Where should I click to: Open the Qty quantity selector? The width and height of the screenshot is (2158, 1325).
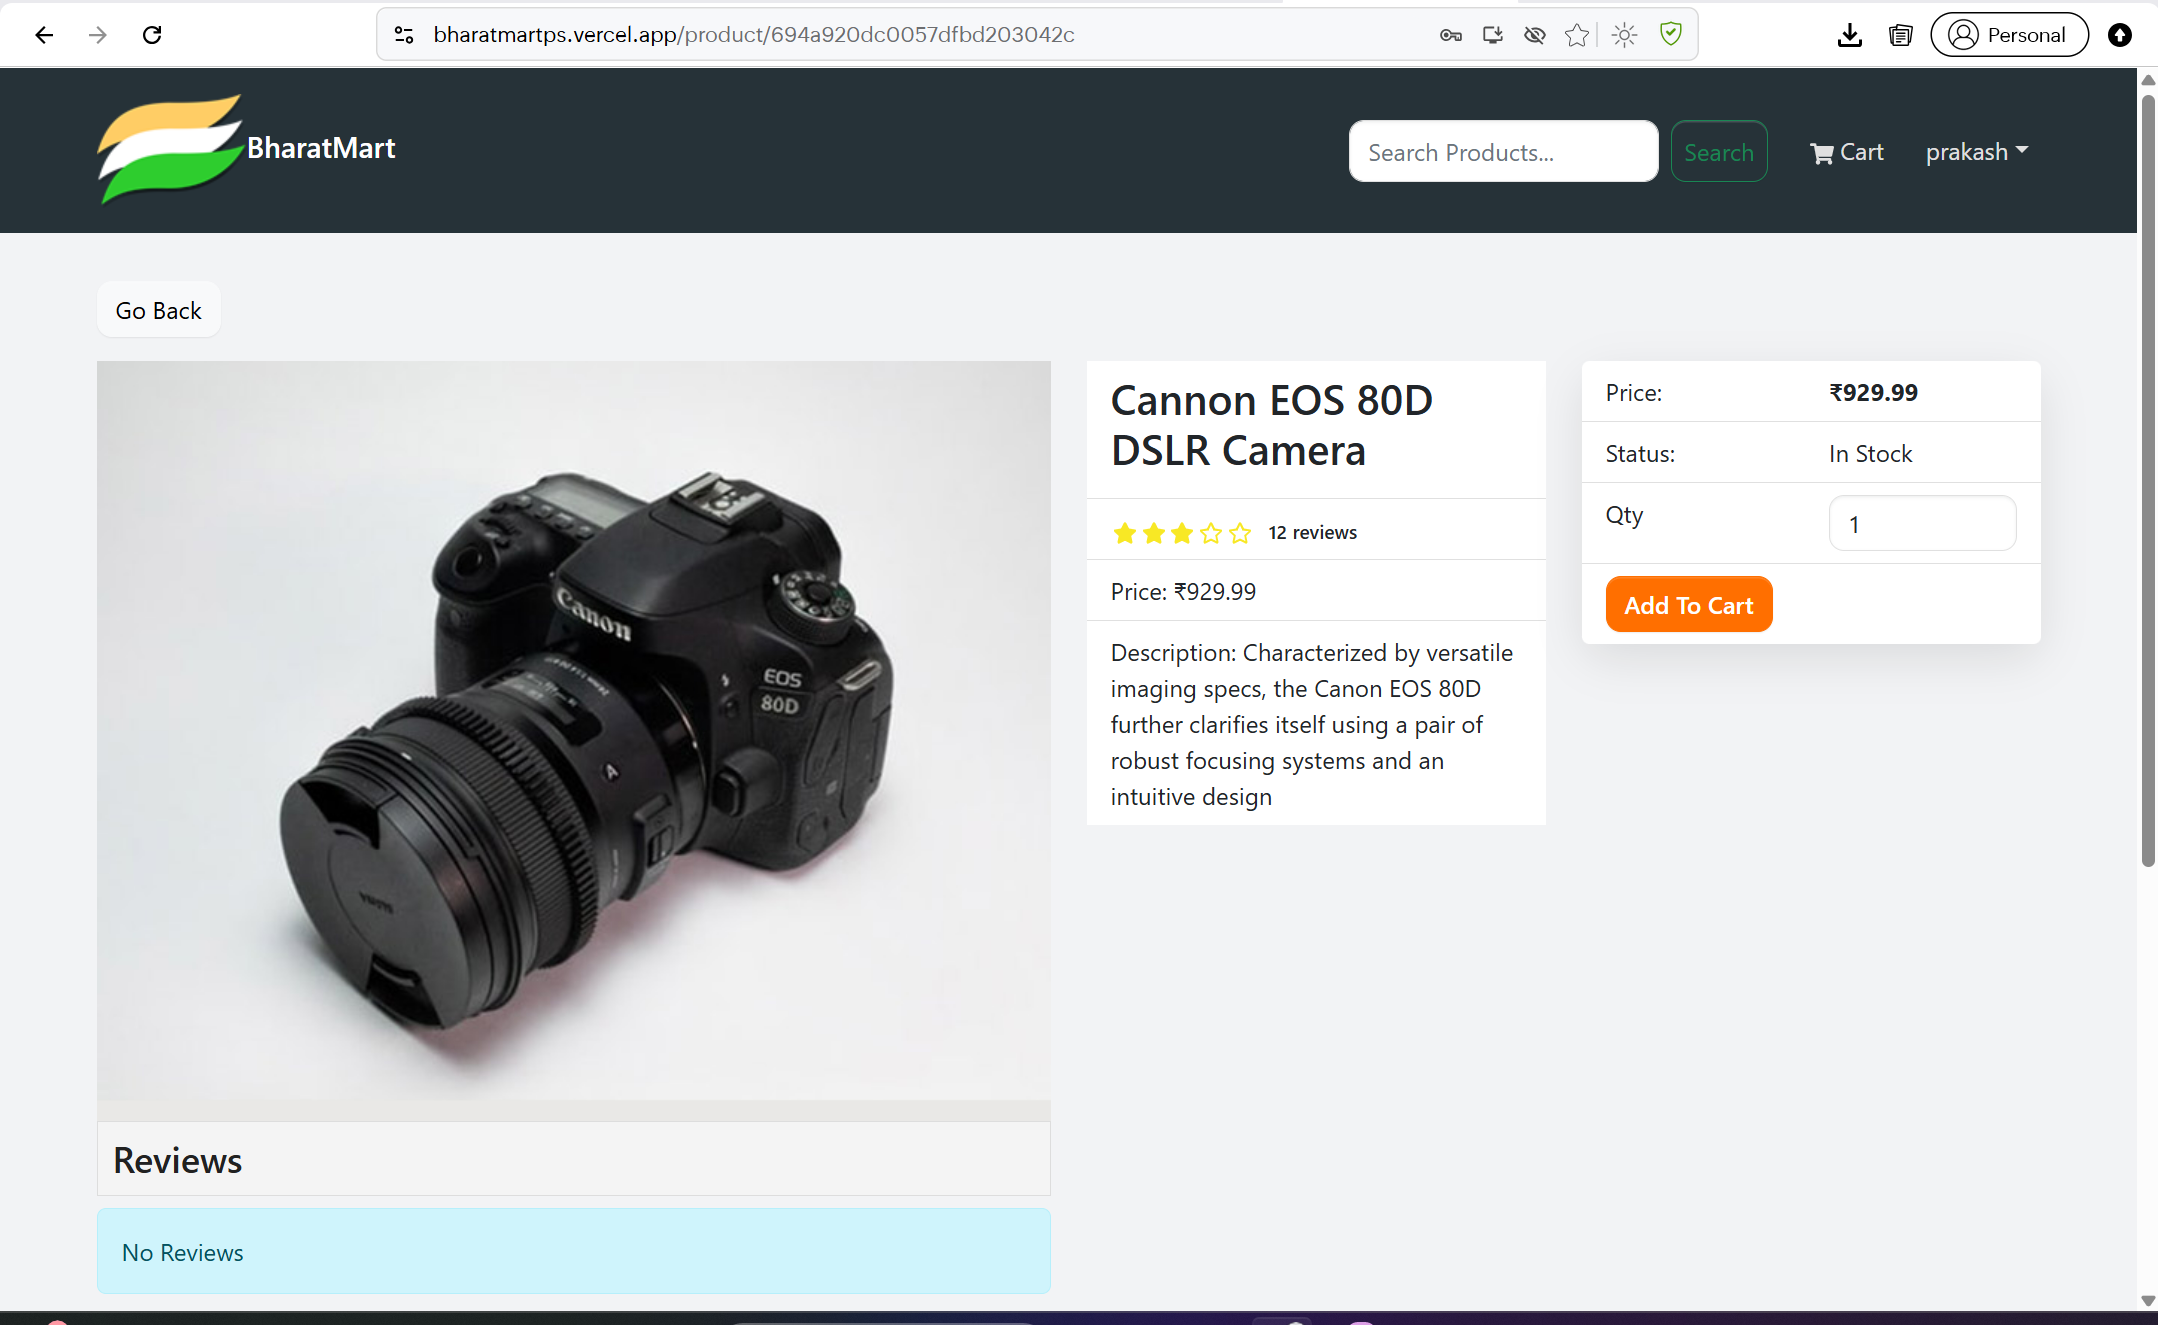[x=1921, y=524]
